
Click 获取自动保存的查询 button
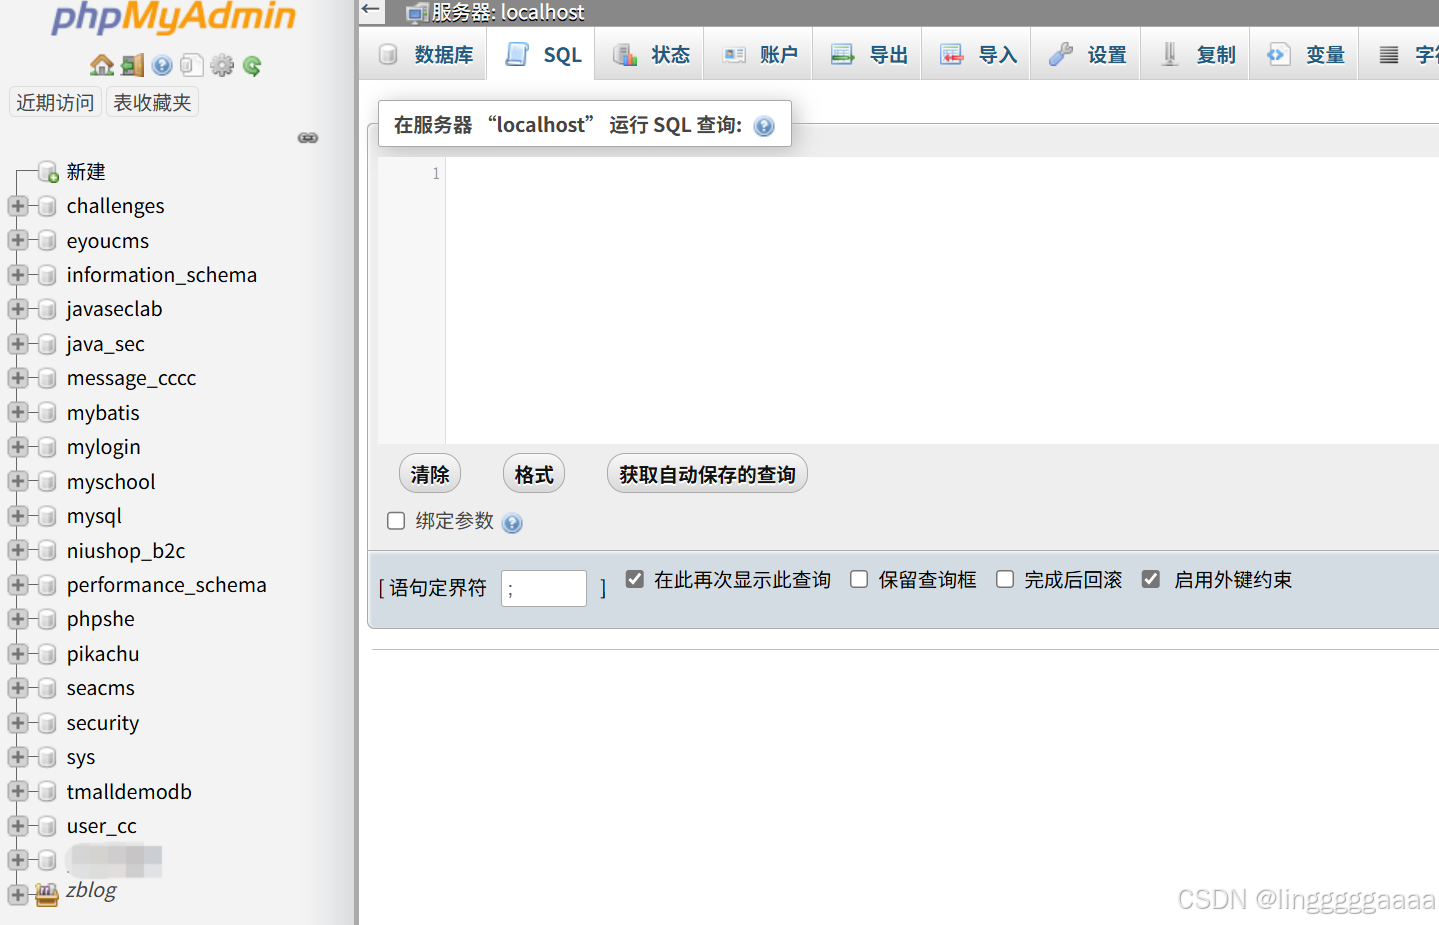click(x=707, y=474)
